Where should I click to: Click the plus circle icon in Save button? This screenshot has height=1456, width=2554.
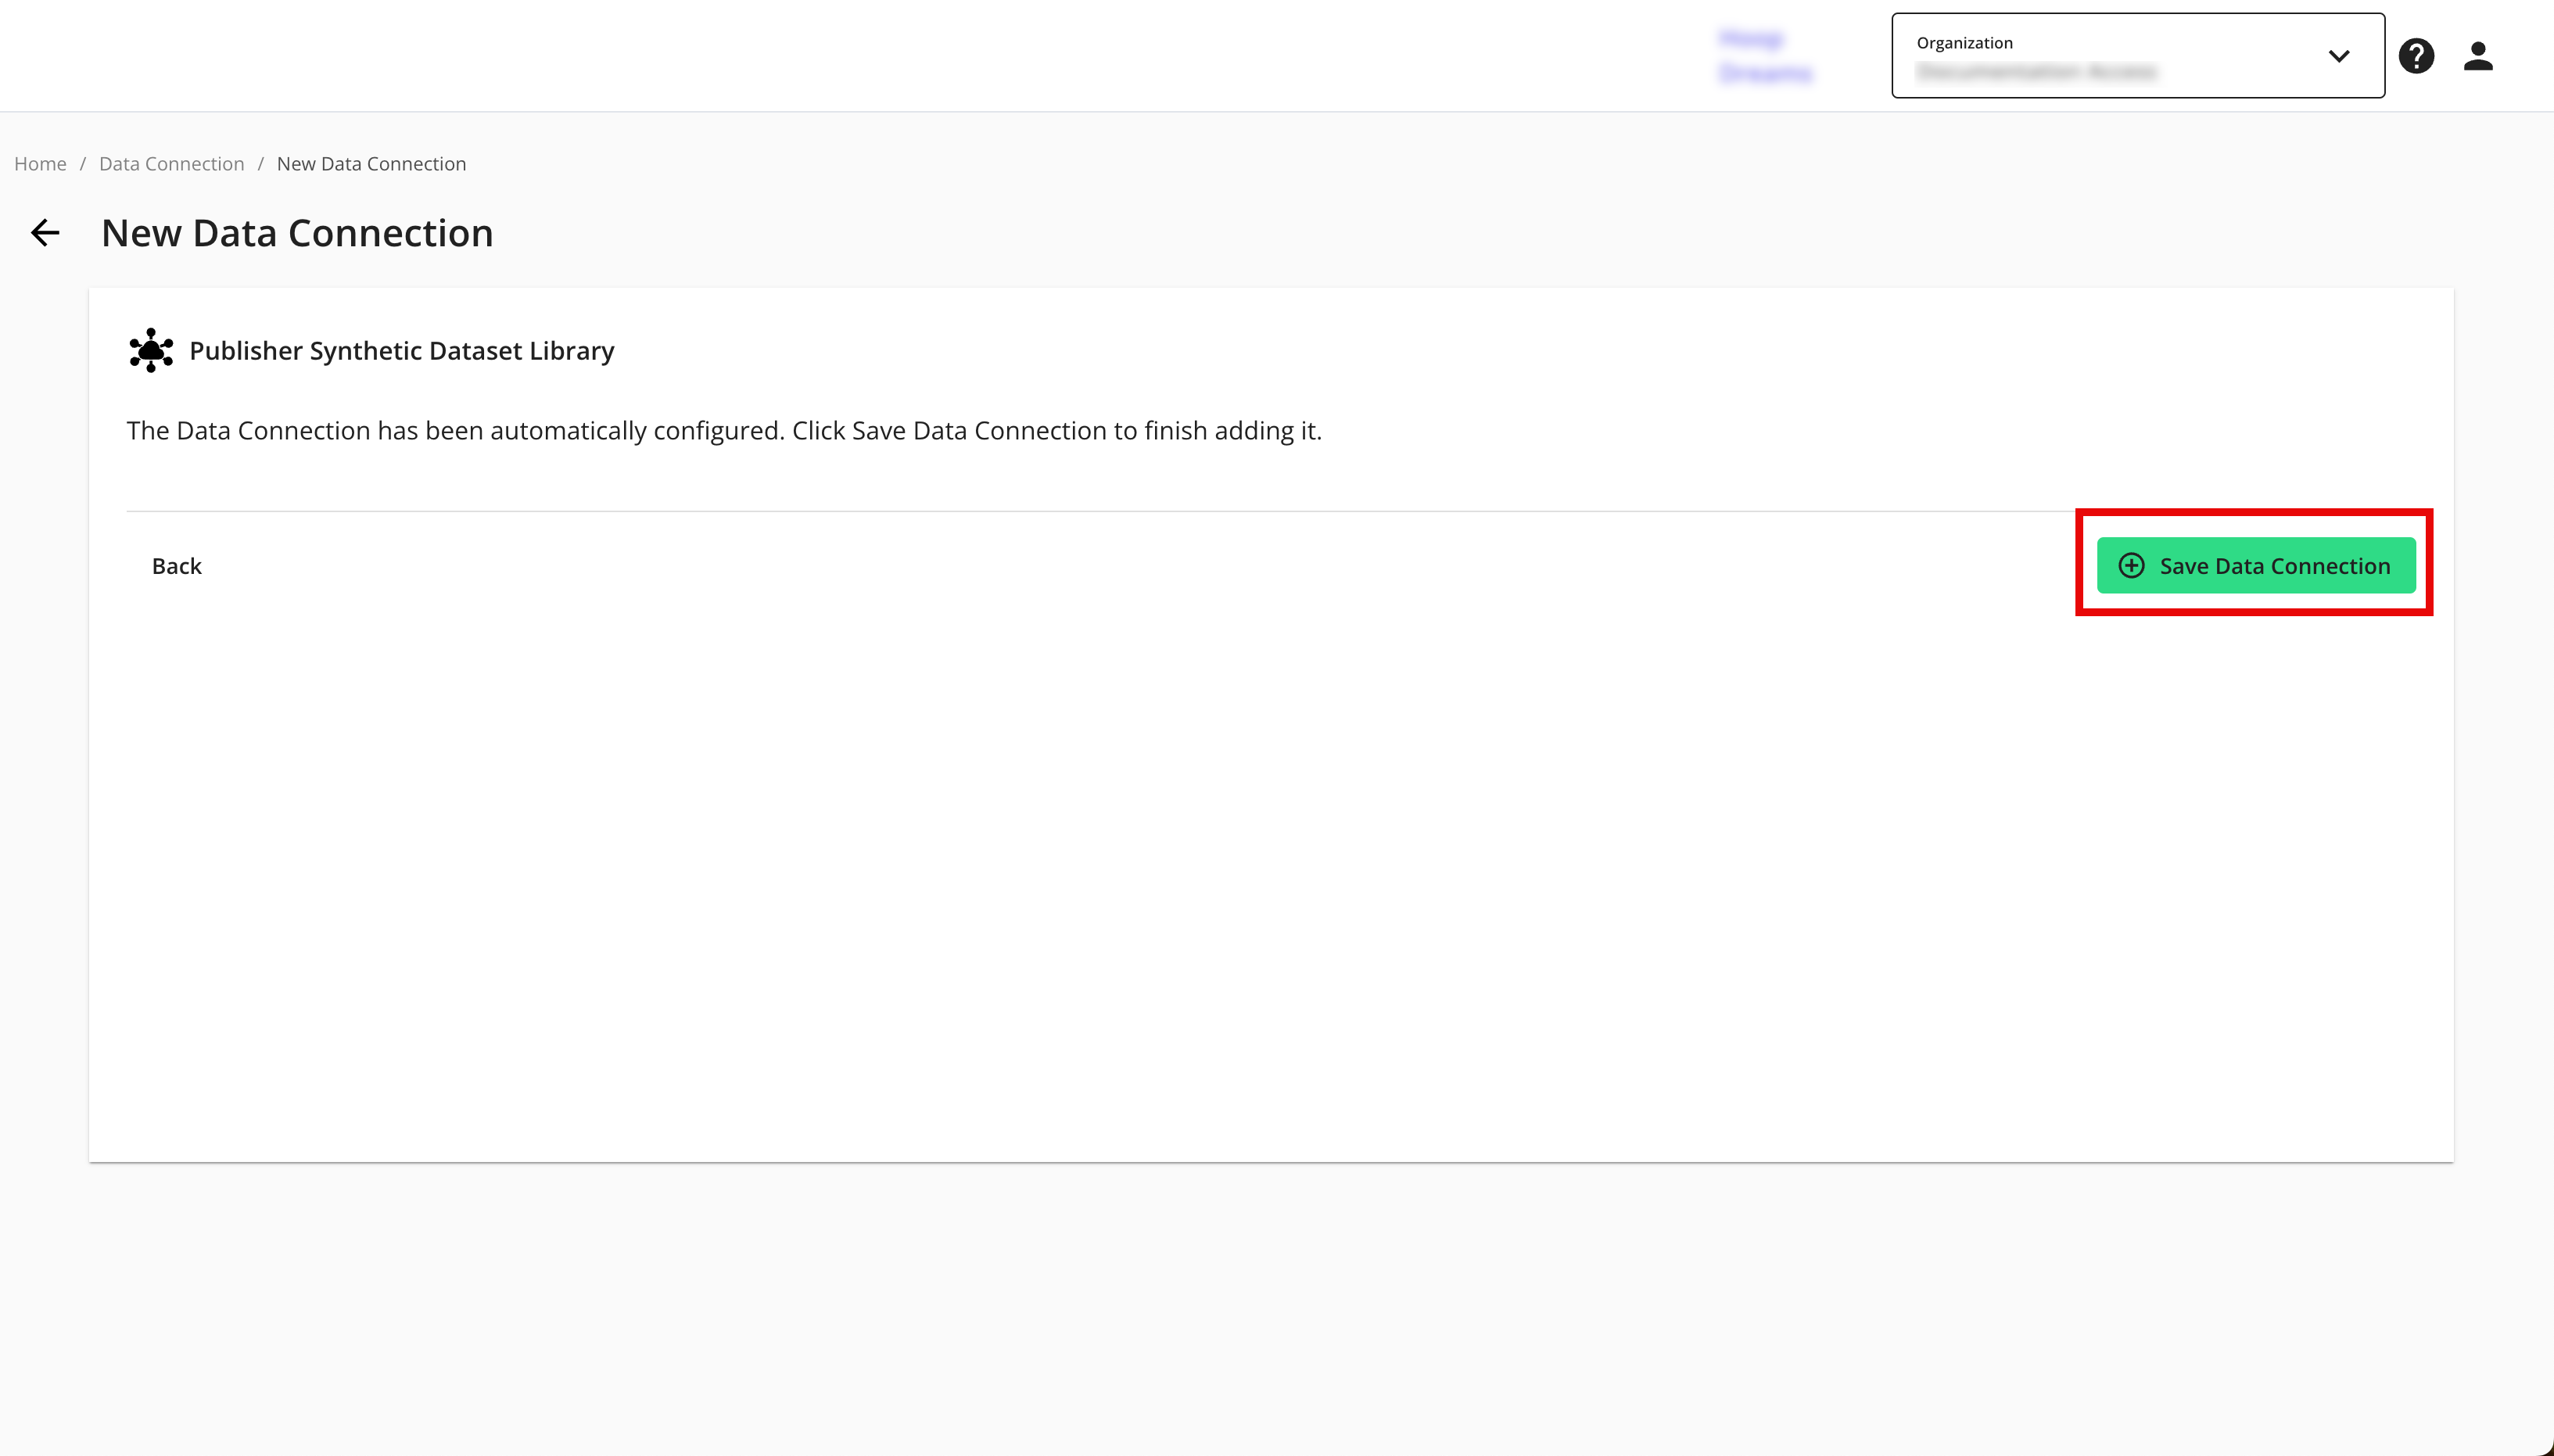click(2131, 566)
